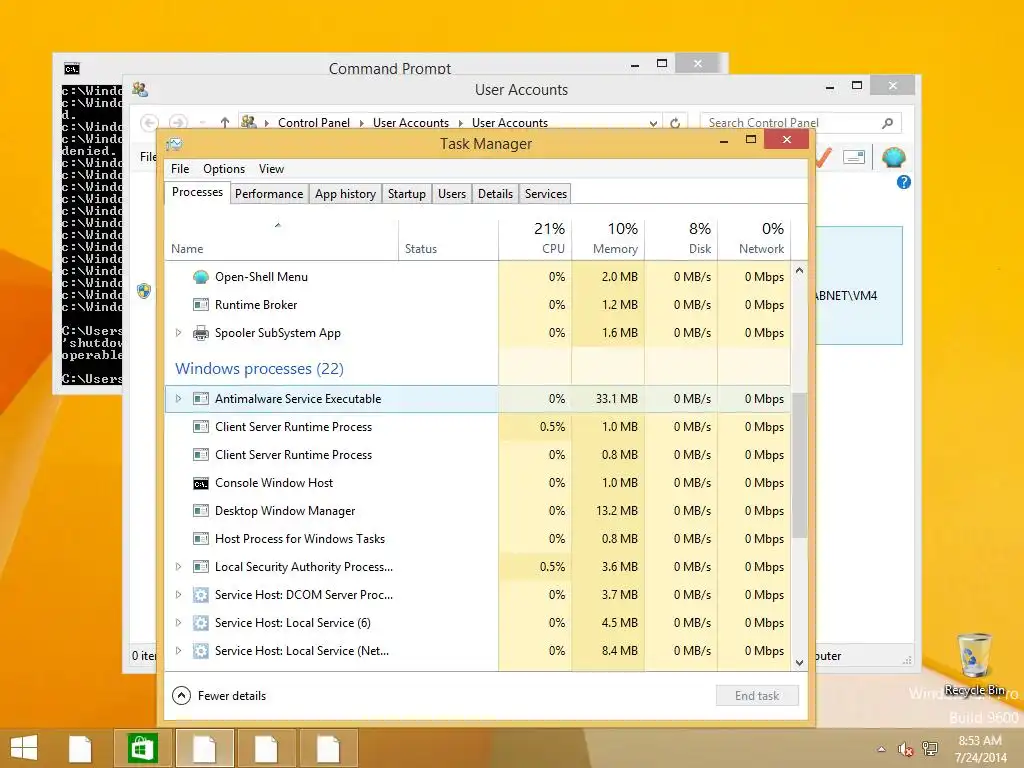Screen dimensions: 1024x768
Task: Click Antimalware memory value 33.1 MB
Action: pyautogui.click(x=616, y=399)
